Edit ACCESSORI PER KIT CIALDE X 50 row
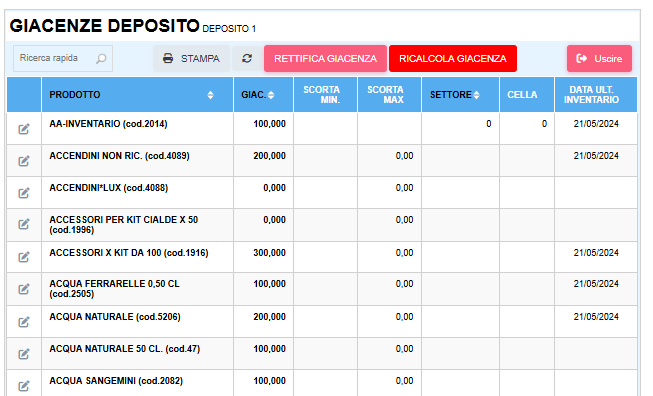The width and height of the screenshot is (653, 396). (x=24, y=224)
